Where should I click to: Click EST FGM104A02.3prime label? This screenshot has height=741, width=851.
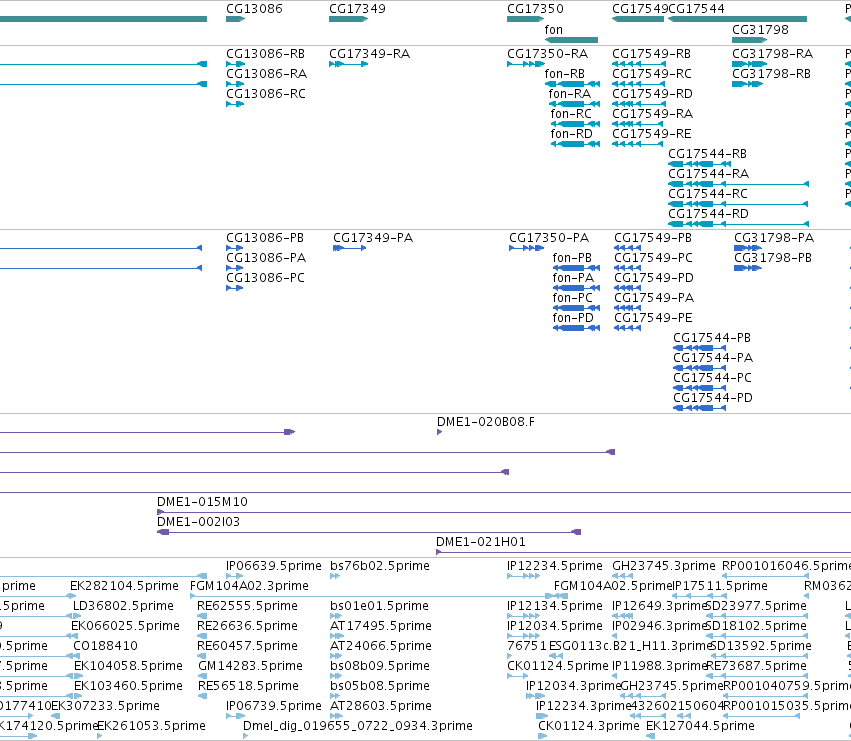click(x=249, y=586)
